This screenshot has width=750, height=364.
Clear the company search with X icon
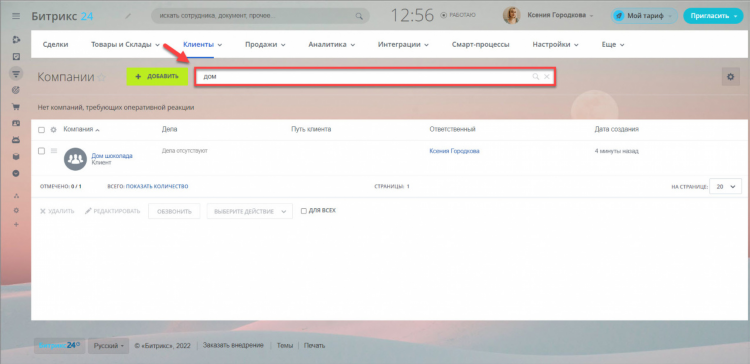pyautogui.click(x=546, y=77)
